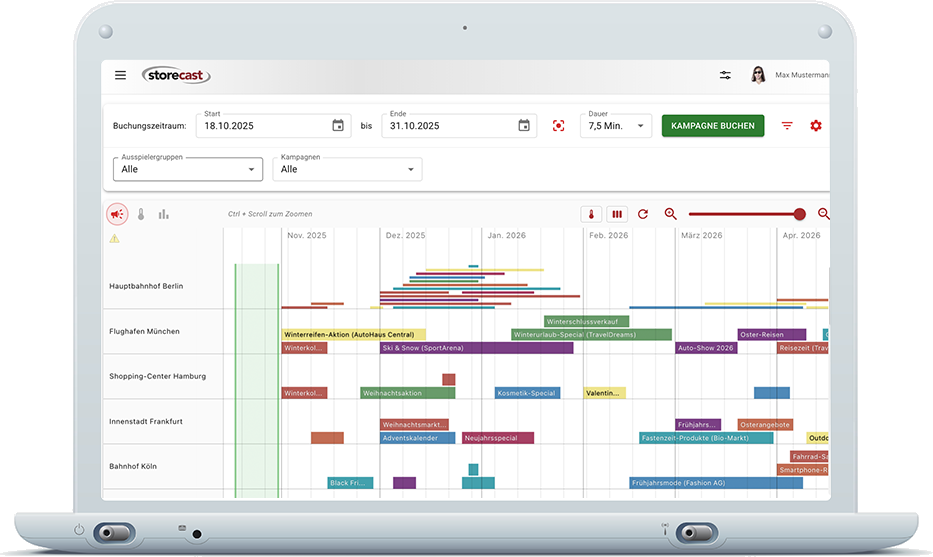The width and height of the screenshot is (933, 557).
Task: Select the Winterschlussverkauf campaign bar
Action: [587, 321]
